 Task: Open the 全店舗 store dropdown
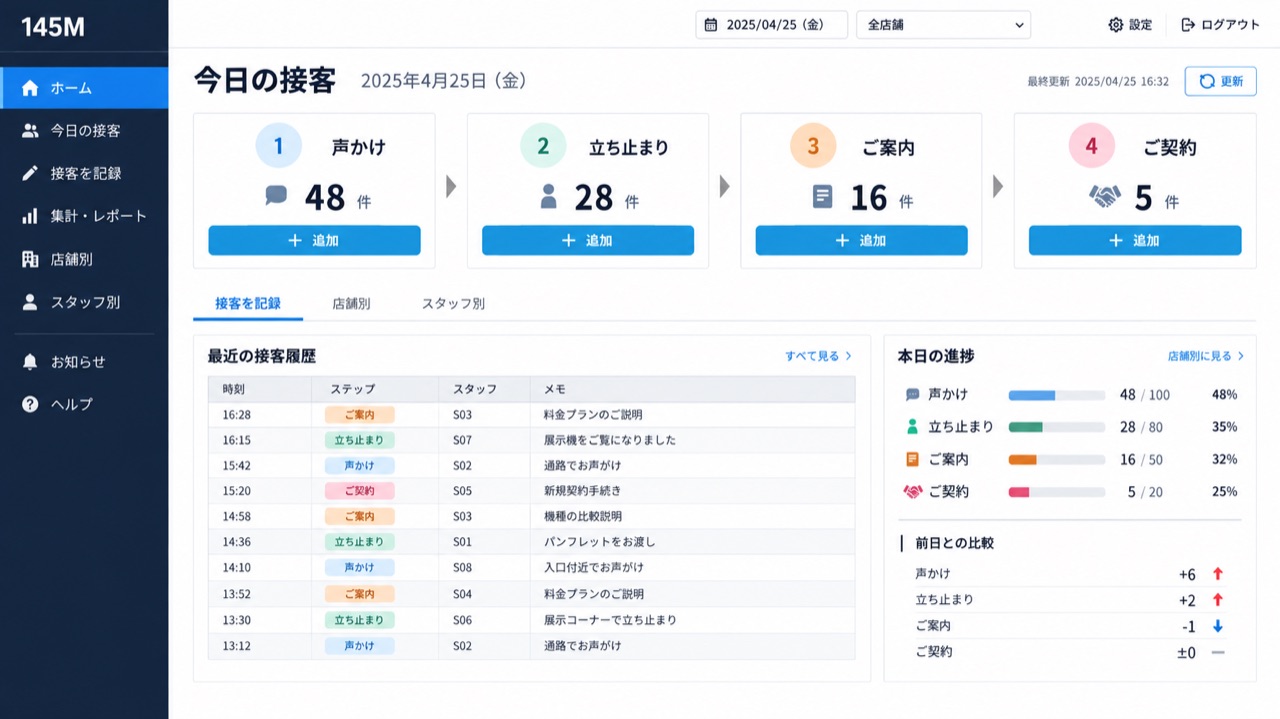tap(943, 25)
